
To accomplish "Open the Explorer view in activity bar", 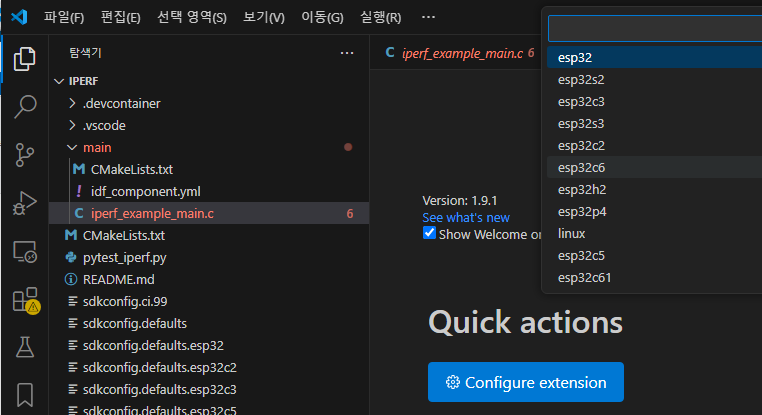I will point(24,59).
